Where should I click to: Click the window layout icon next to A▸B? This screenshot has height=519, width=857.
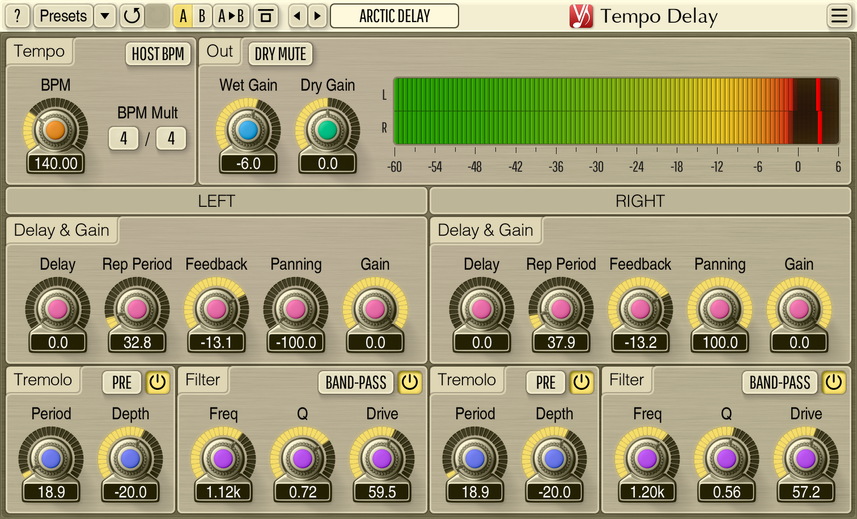pyautogui.click(x=265, y=16)
